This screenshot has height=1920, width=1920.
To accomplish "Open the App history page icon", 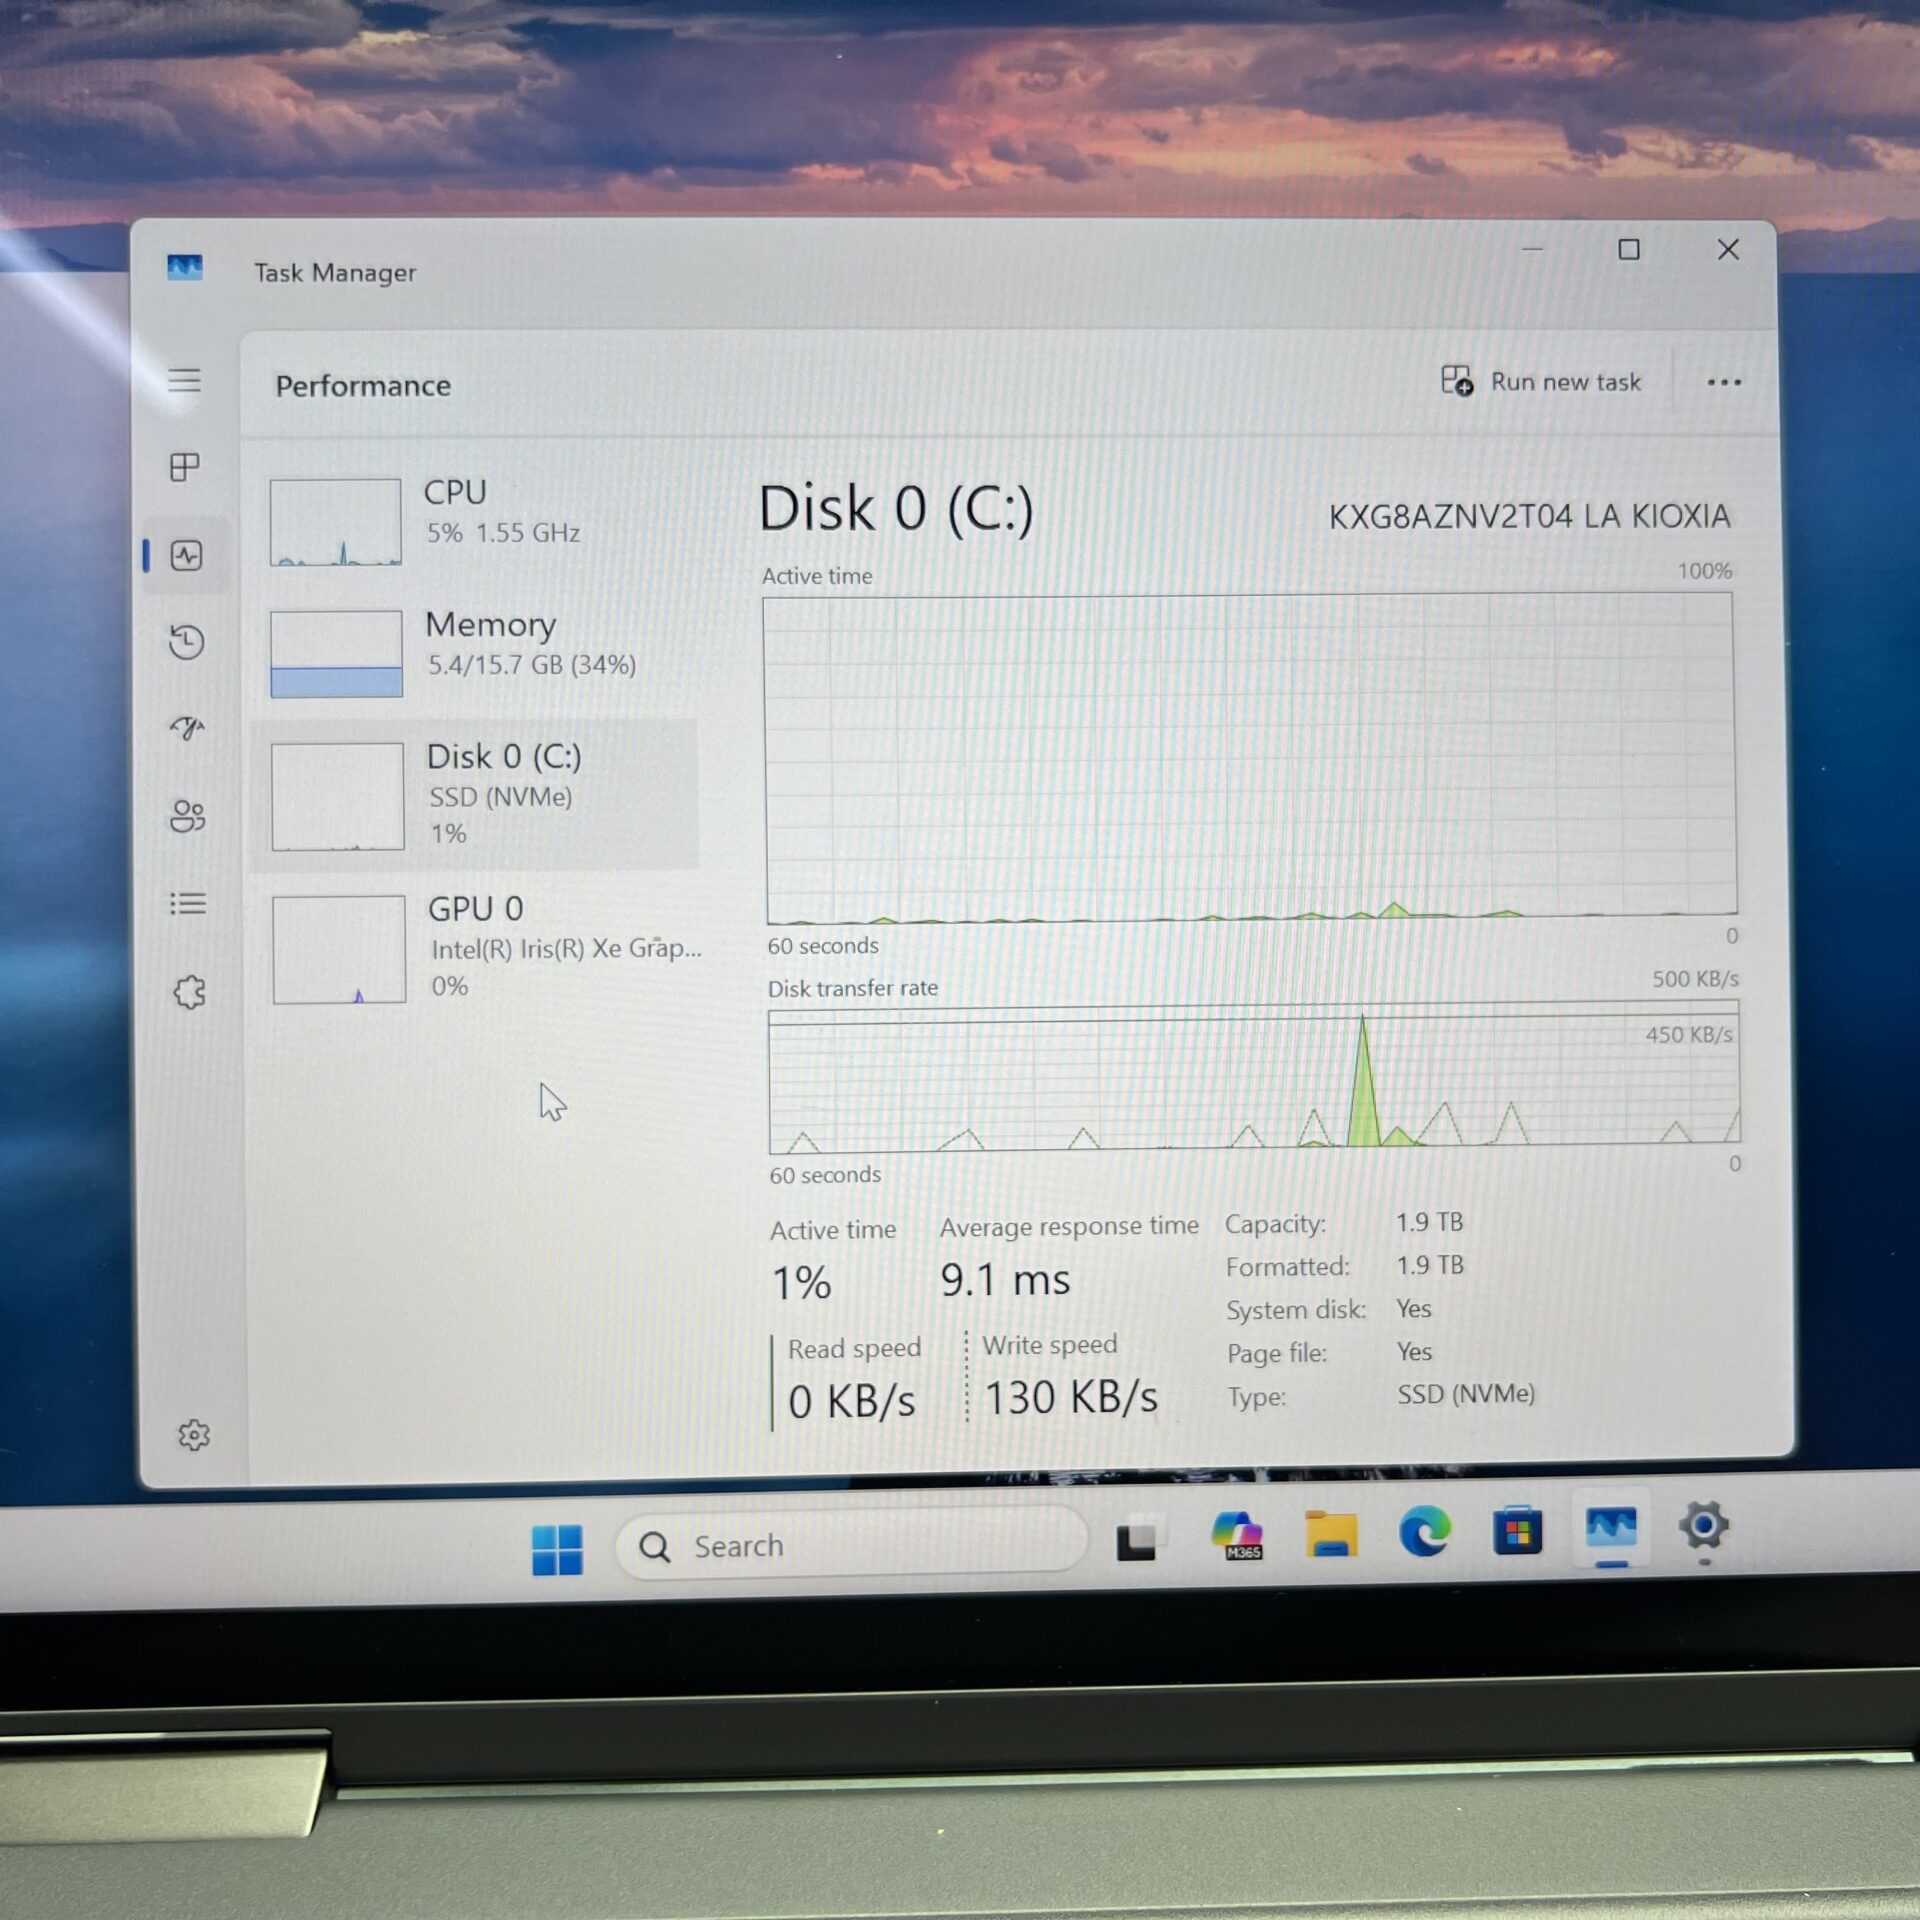I will [x=187, y=641].
